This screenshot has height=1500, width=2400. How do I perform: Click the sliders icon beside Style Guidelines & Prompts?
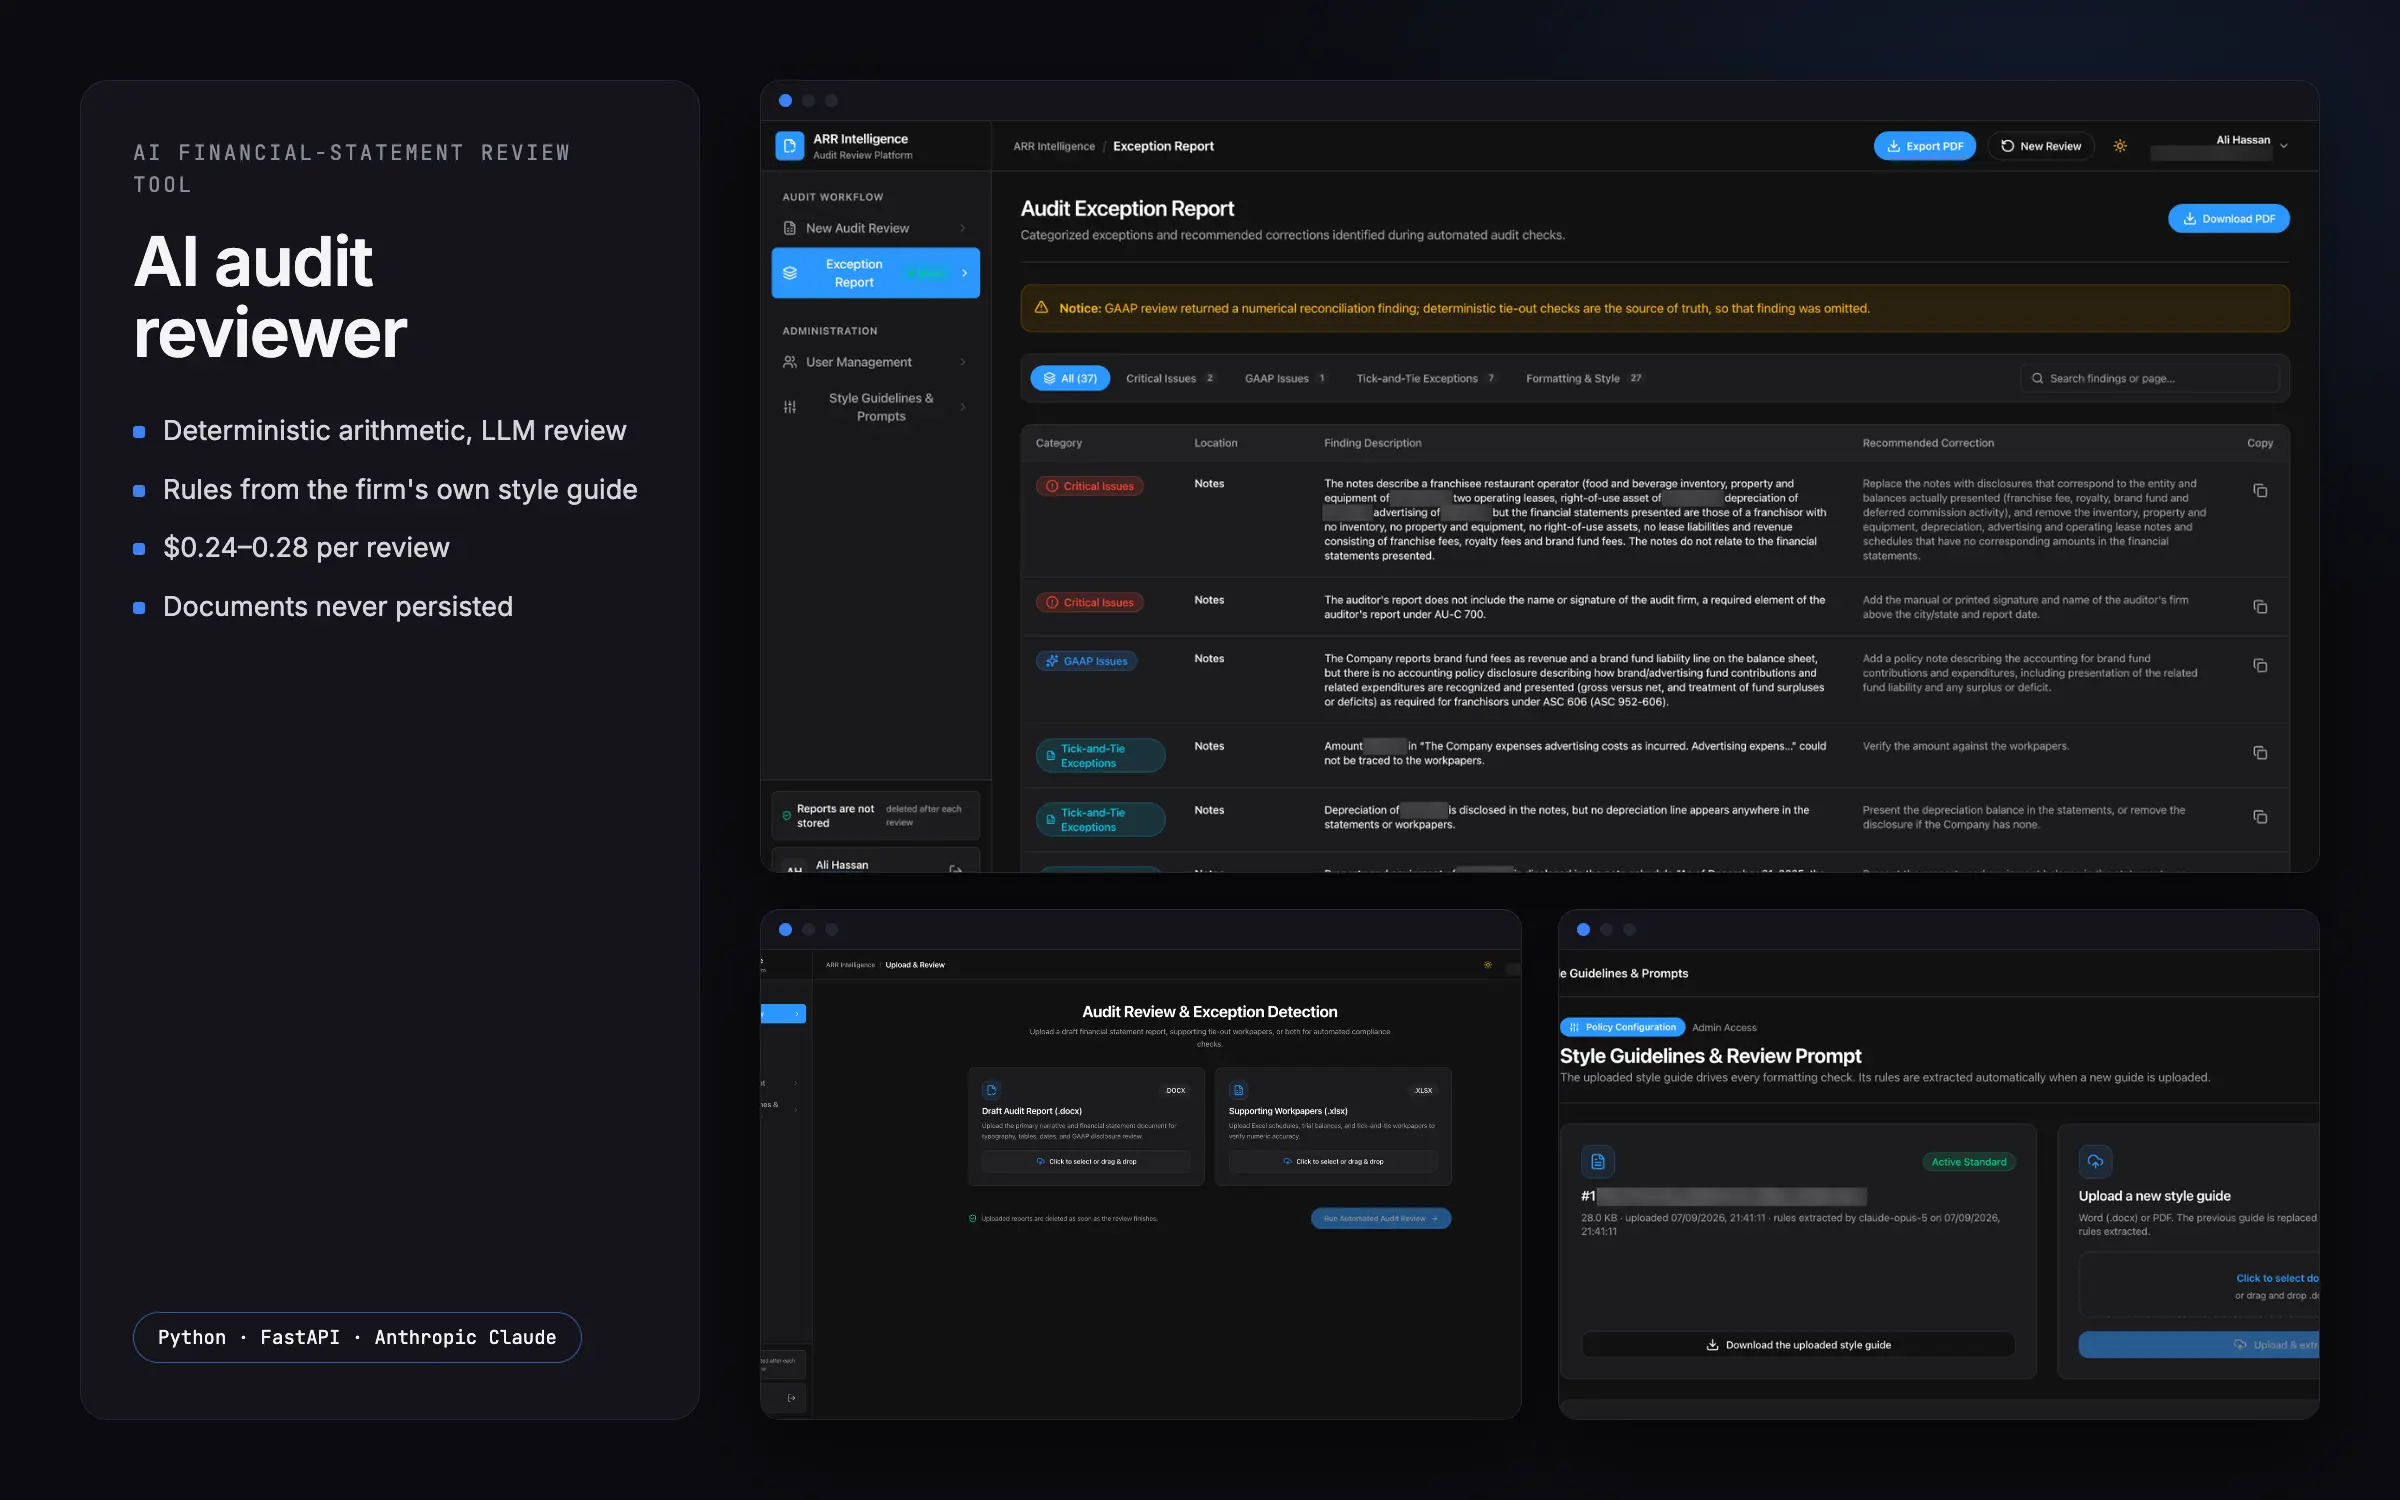pyautogui.click(x=789, y=407)
